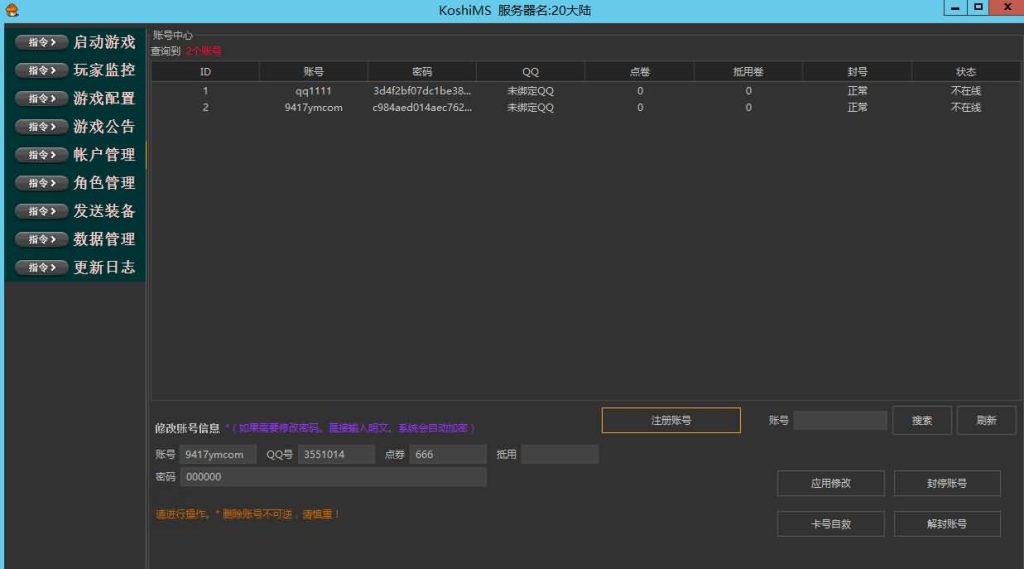Open the 发送装备 section
Viewport: 1024px width, 569px height.
pyautogui.click(x=104, y=211)
